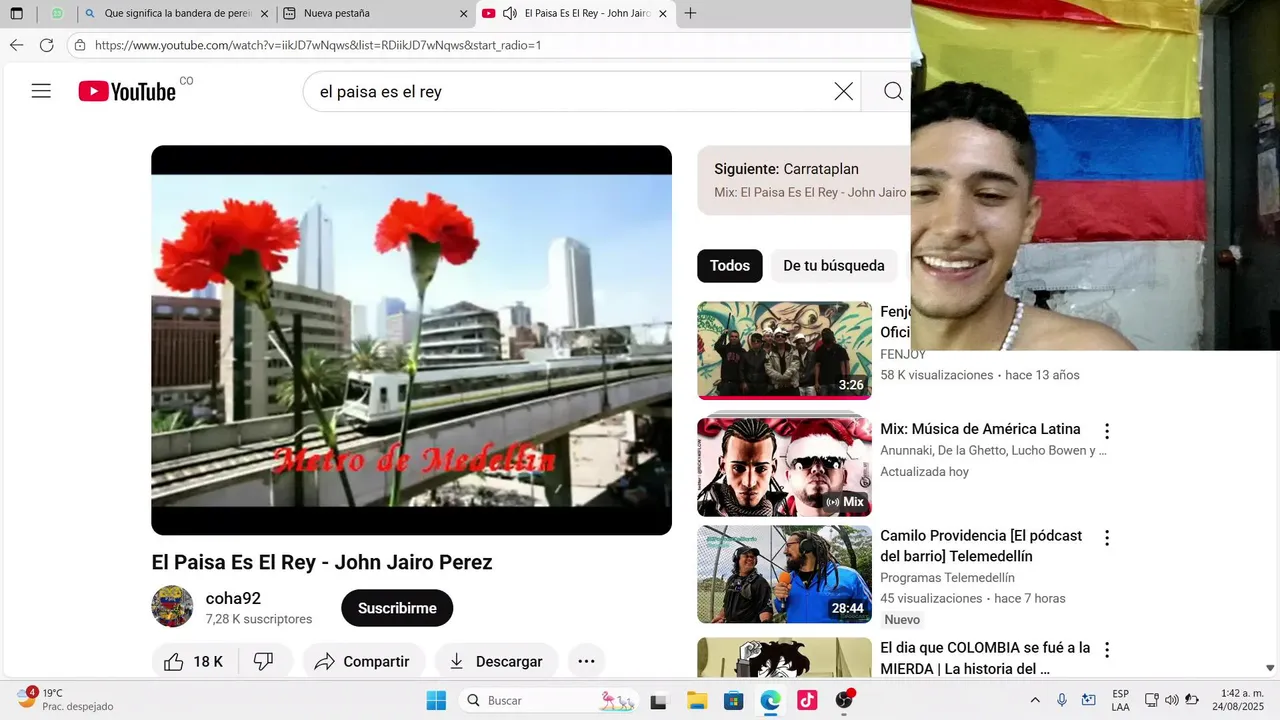1280x720 pixels.
Task: Click the YouTube logo to go home
Action: tap(127, 91)
